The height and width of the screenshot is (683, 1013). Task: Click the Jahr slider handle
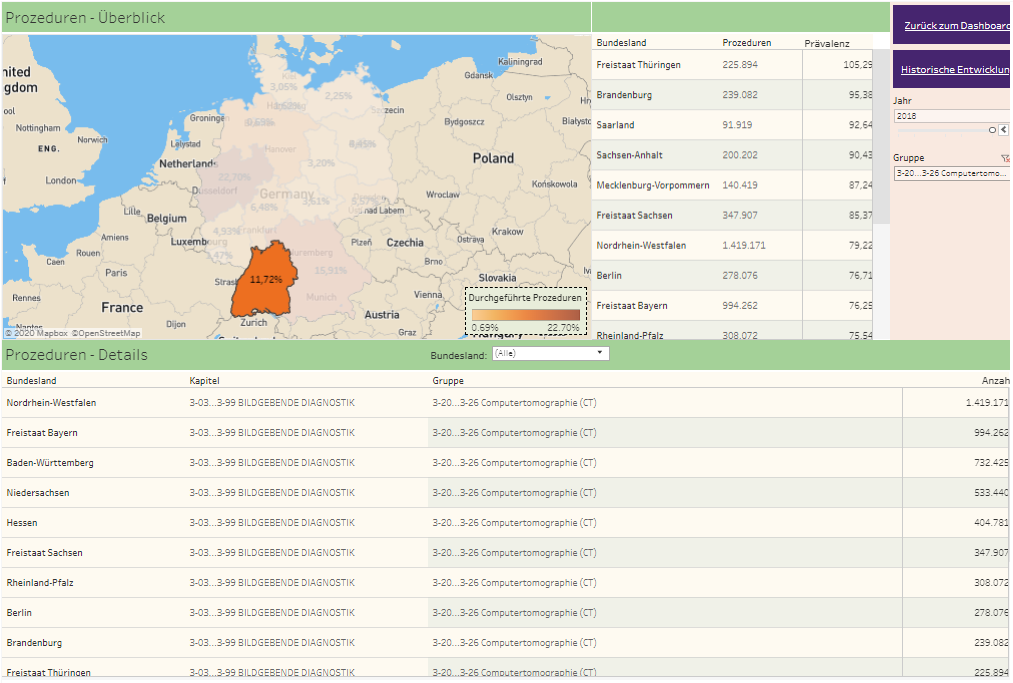(x=992, y=130)
